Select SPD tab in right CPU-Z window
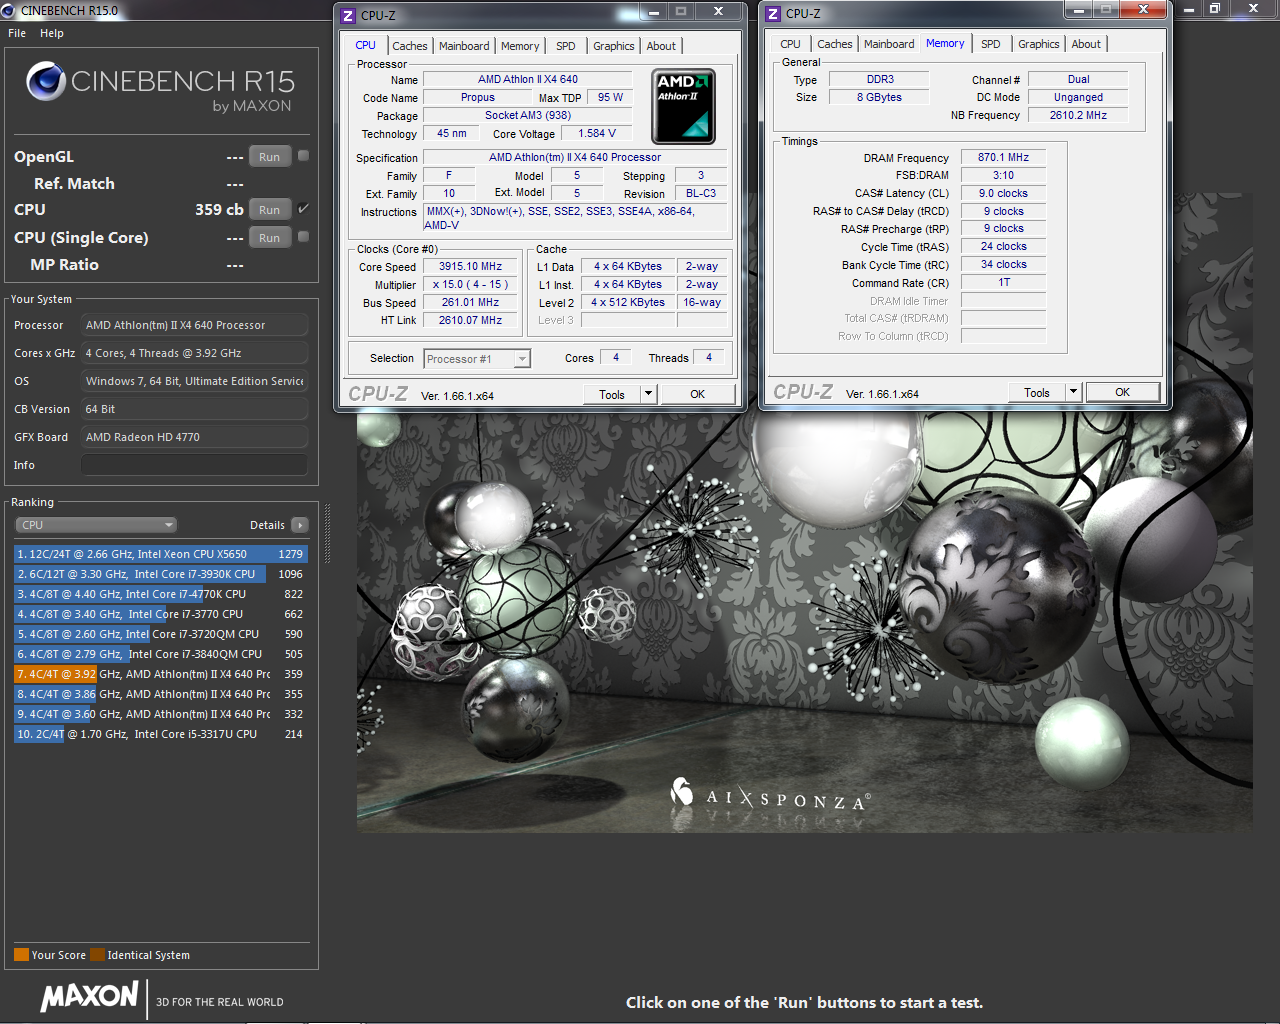This screenshot has height=1024, width=1280. pyautogui.click(x=991, y=44)
